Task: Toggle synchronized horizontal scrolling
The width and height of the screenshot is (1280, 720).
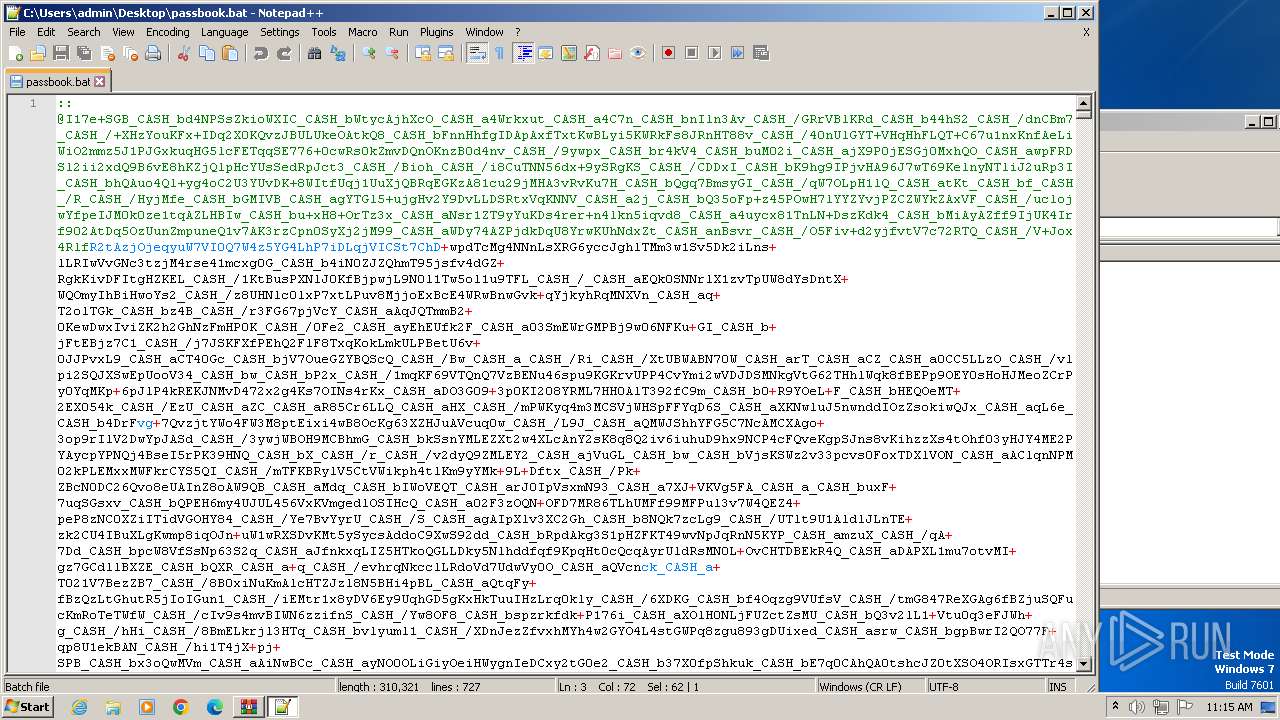Action: 446,53
